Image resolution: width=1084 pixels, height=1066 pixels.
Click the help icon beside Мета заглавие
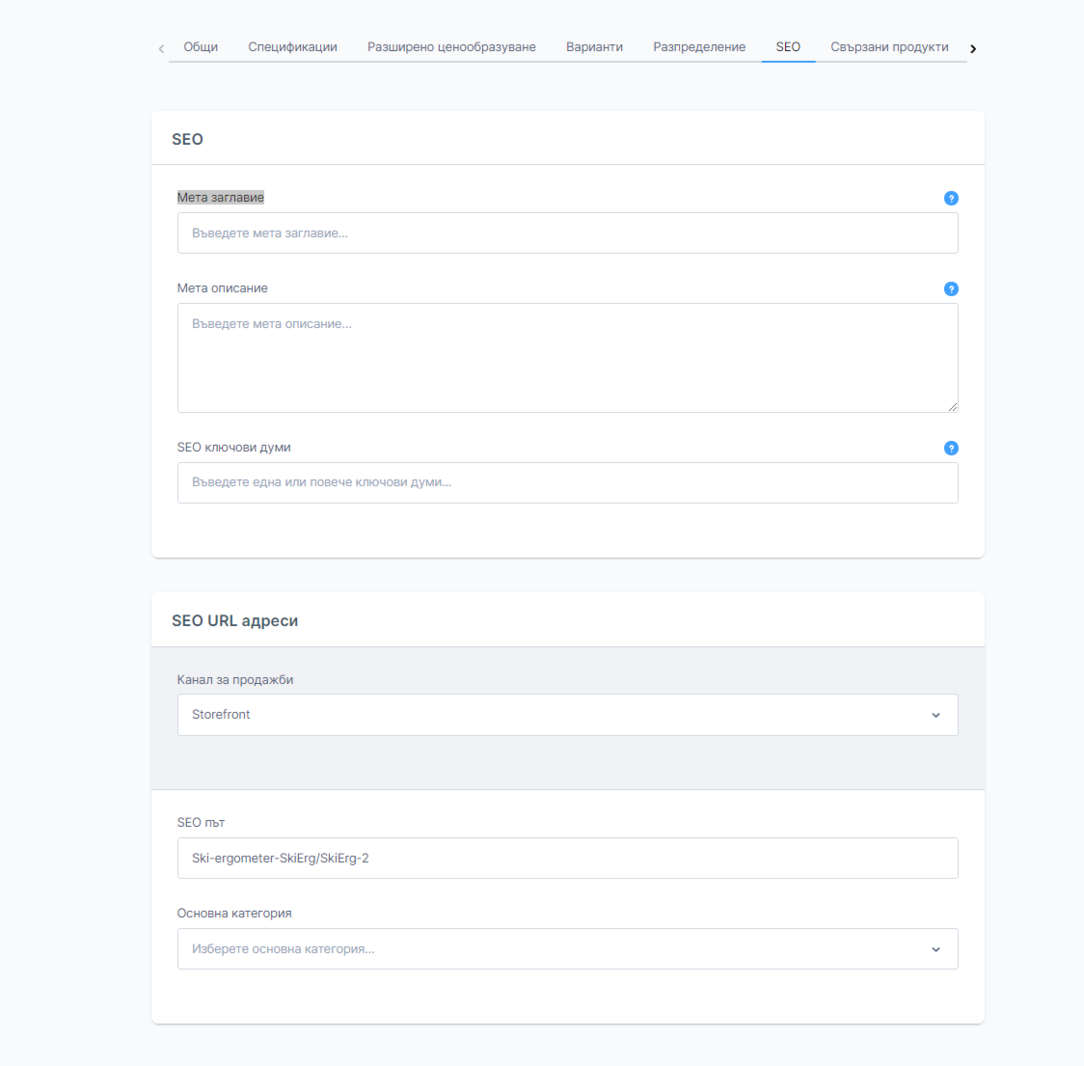coord(951,198)
